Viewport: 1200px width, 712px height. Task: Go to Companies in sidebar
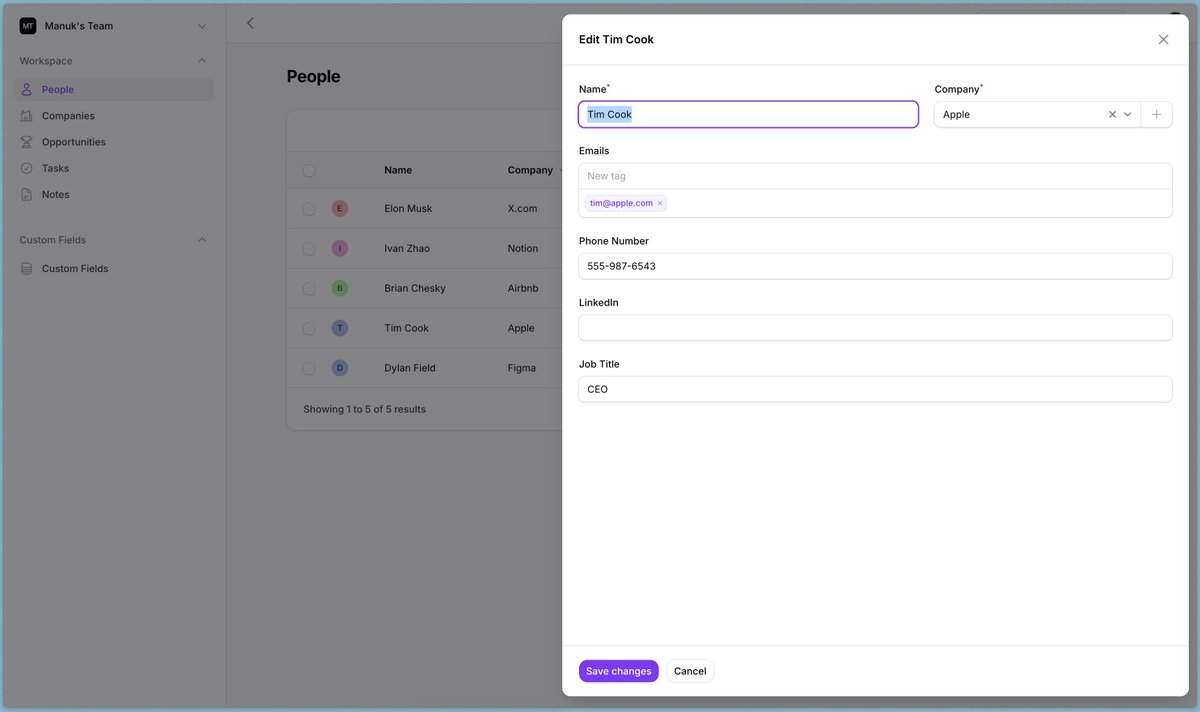[x=116, y=116]
